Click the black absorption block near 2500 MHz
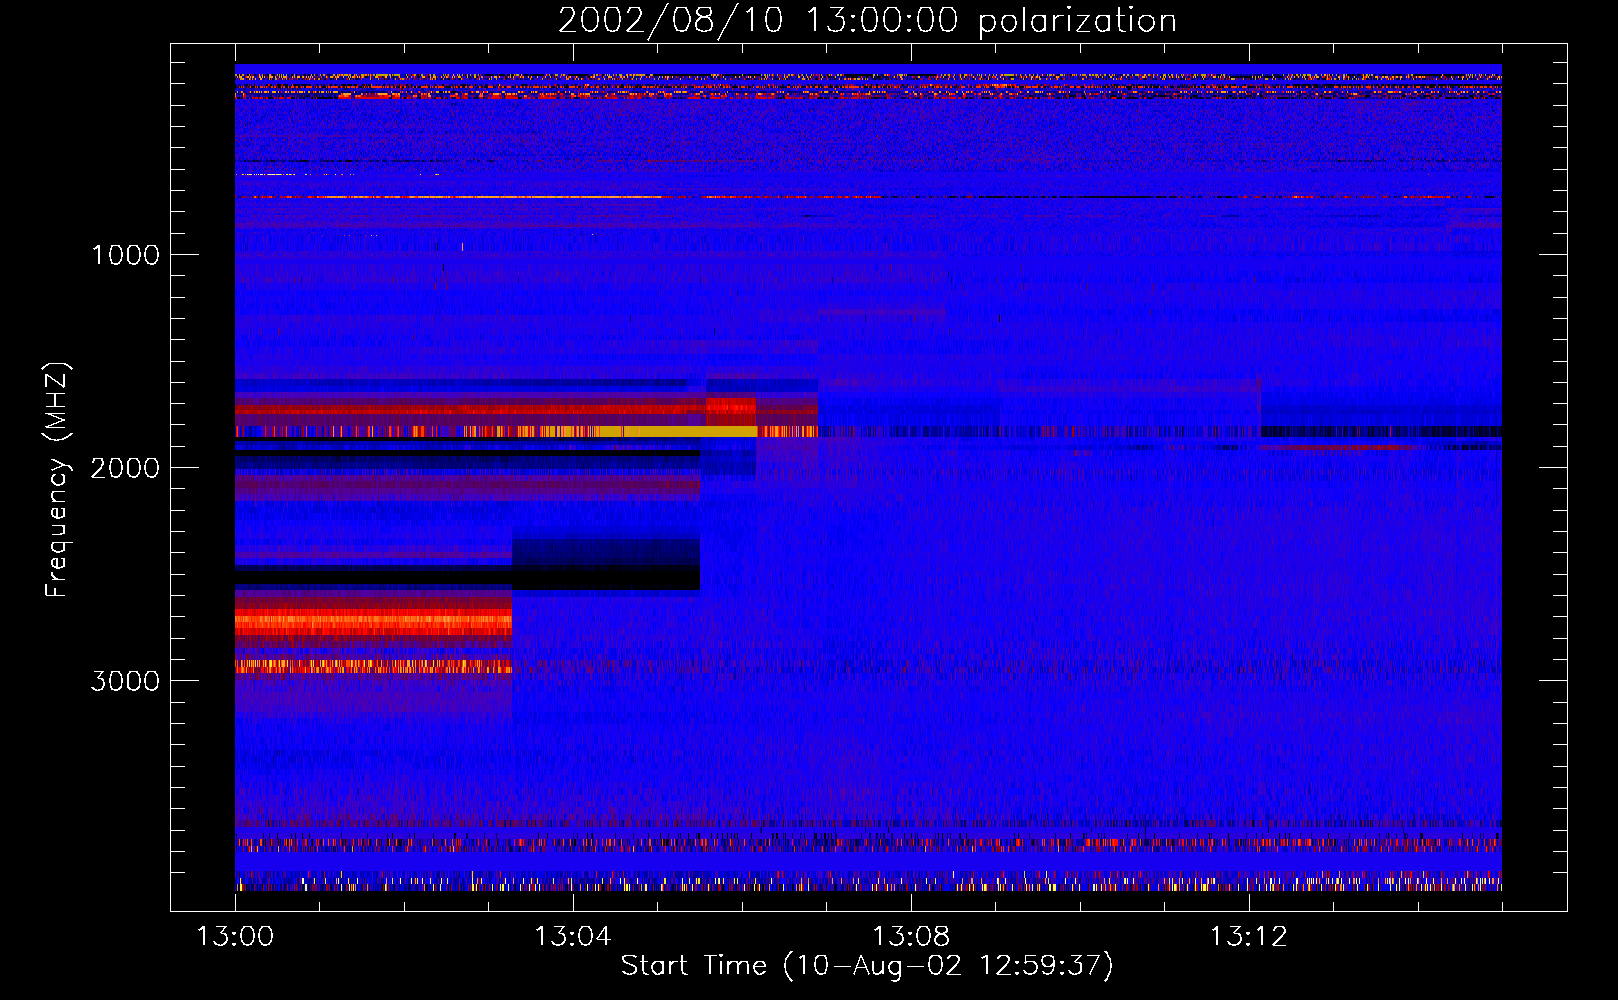This screenshot has height=1000, width=1618. coord(605,565)
